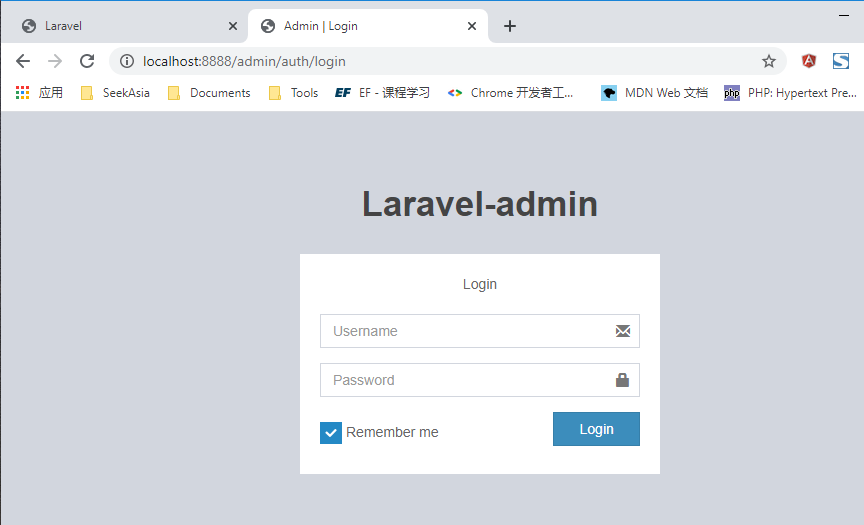864x525 pixels.
Task: Click the envelope icon in Username field
Action: pos(623,331)
